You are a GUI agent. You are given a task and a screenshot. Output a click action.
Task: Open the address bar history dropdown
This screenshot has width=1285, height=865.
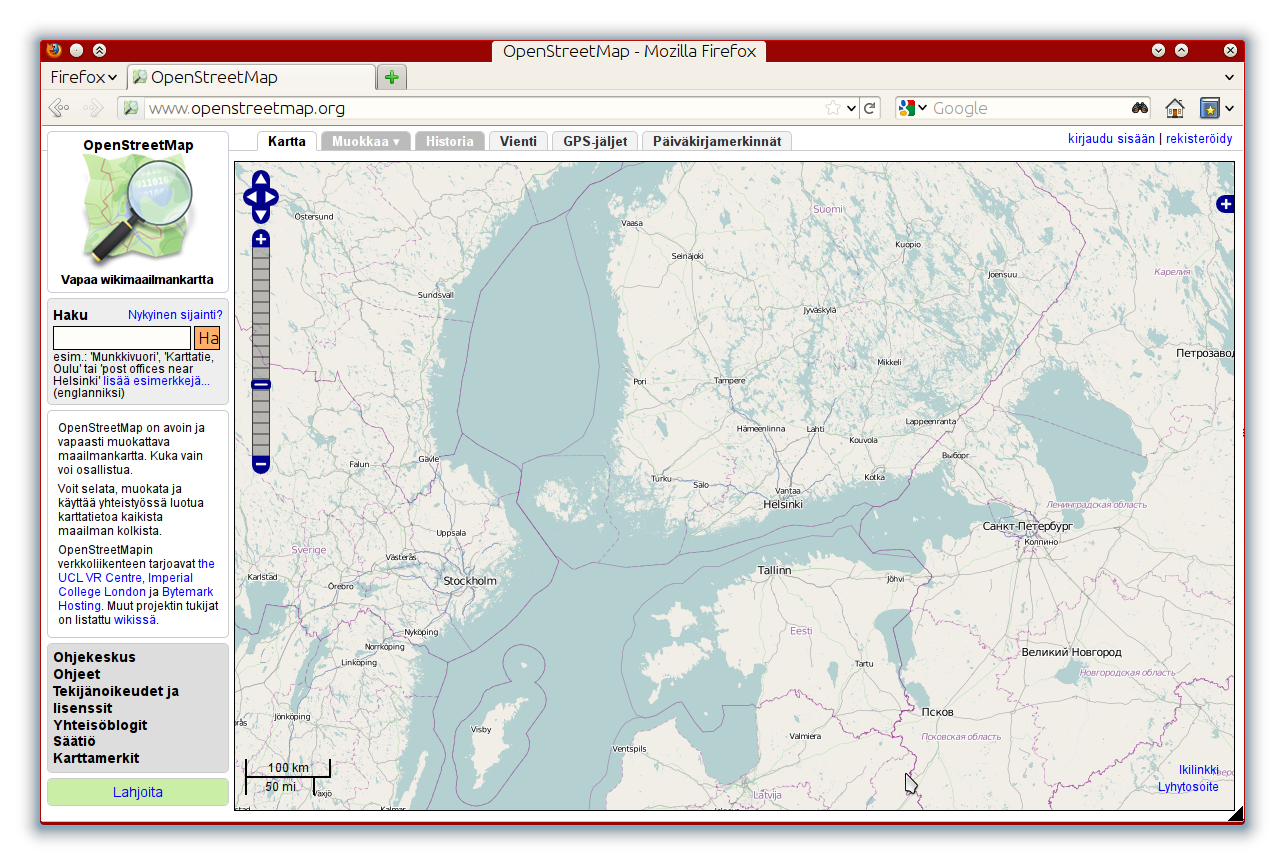click(851, 108)
